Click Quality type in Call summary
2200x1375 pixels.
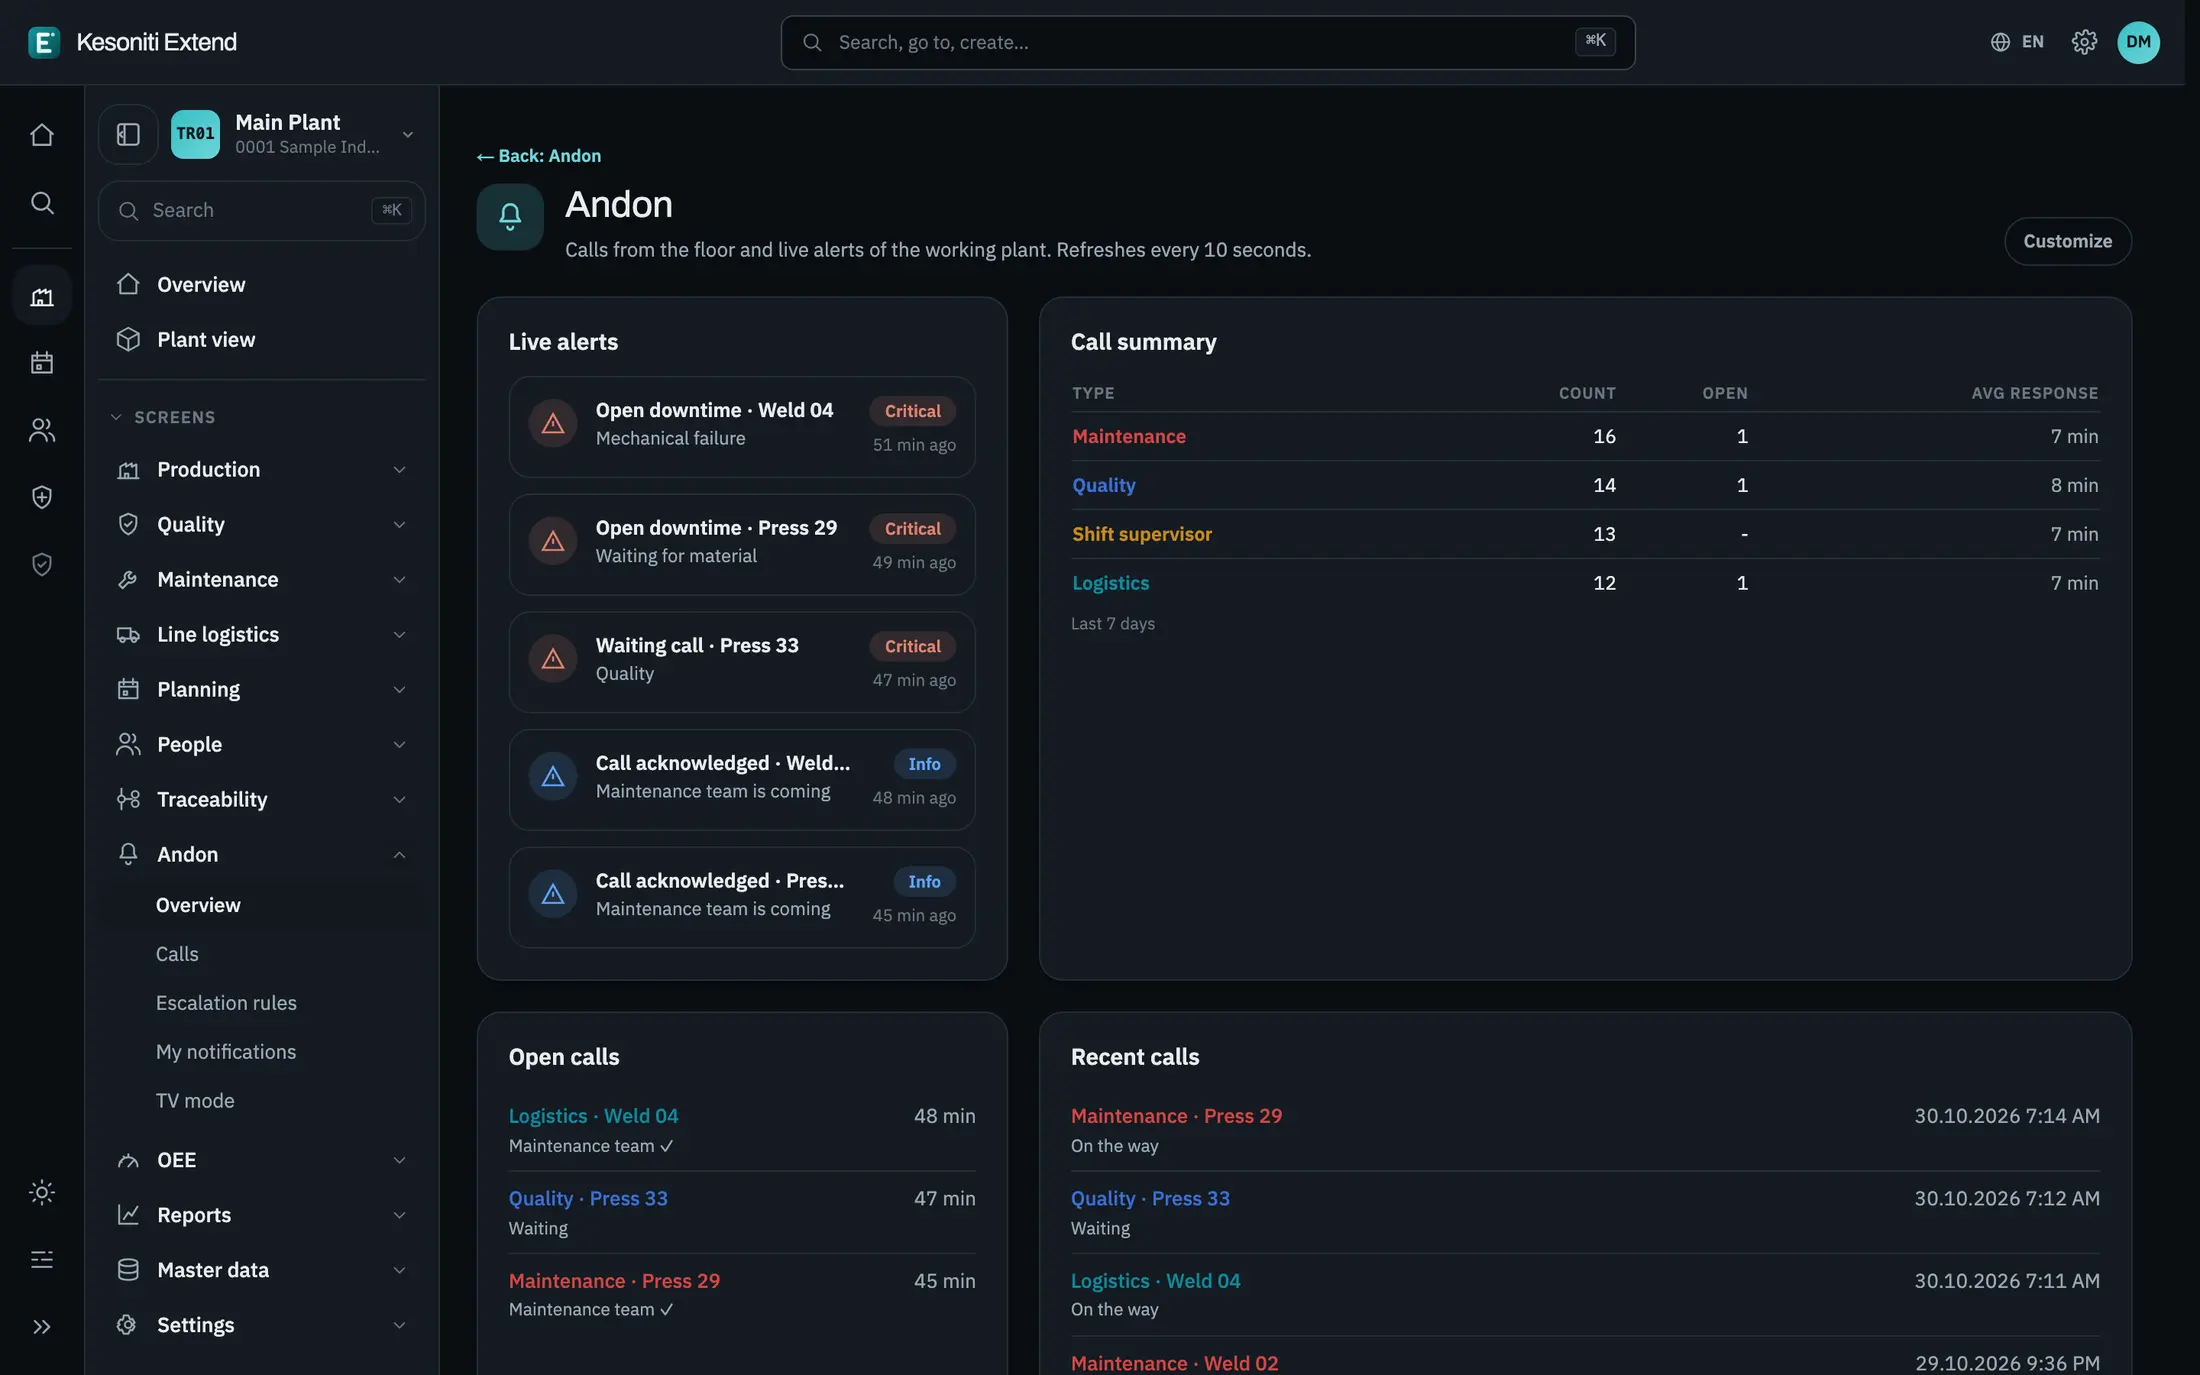1103,485
